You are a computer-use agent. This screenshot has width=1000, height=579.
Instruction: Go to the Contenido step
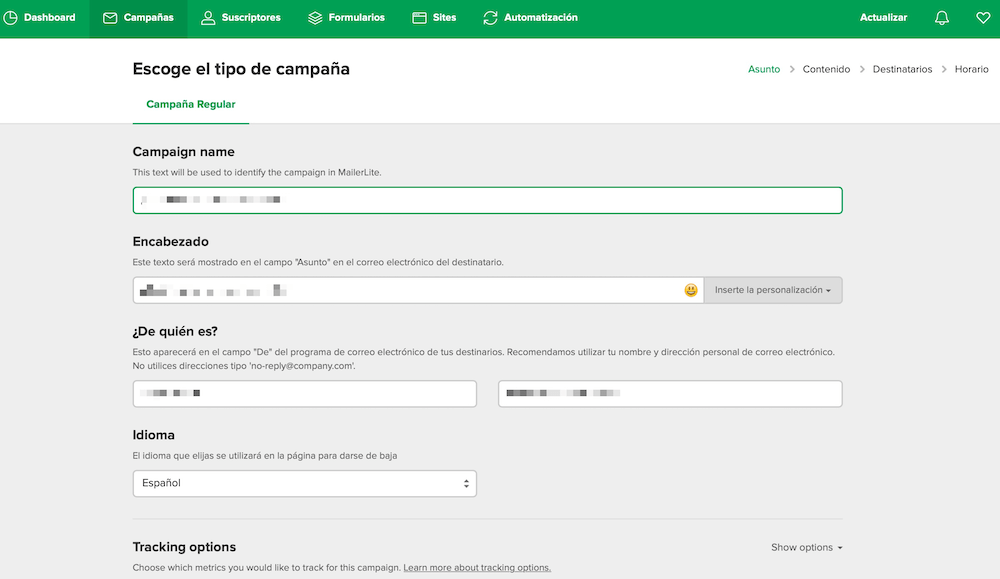(x=826, y=69)
